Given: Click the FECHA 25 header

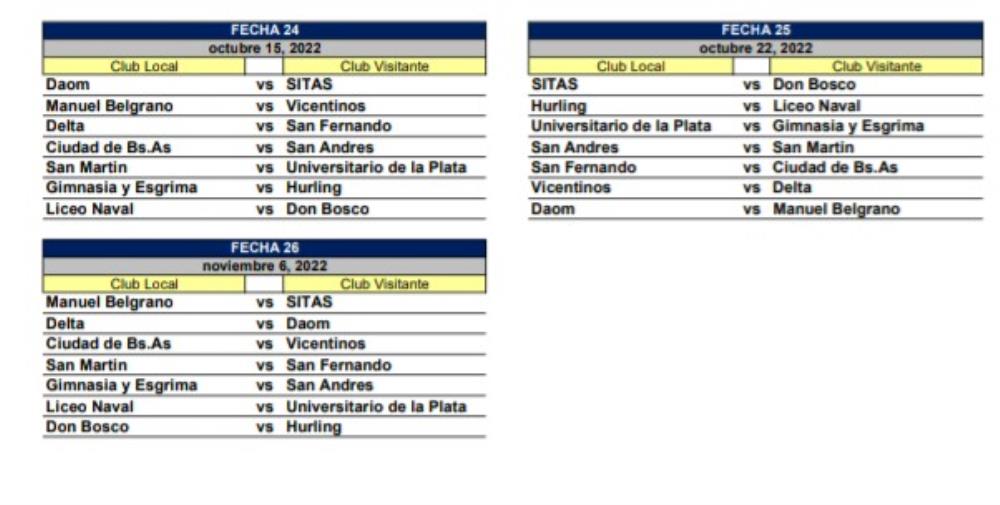Looking at the screenshot, I should coord(755,30).
